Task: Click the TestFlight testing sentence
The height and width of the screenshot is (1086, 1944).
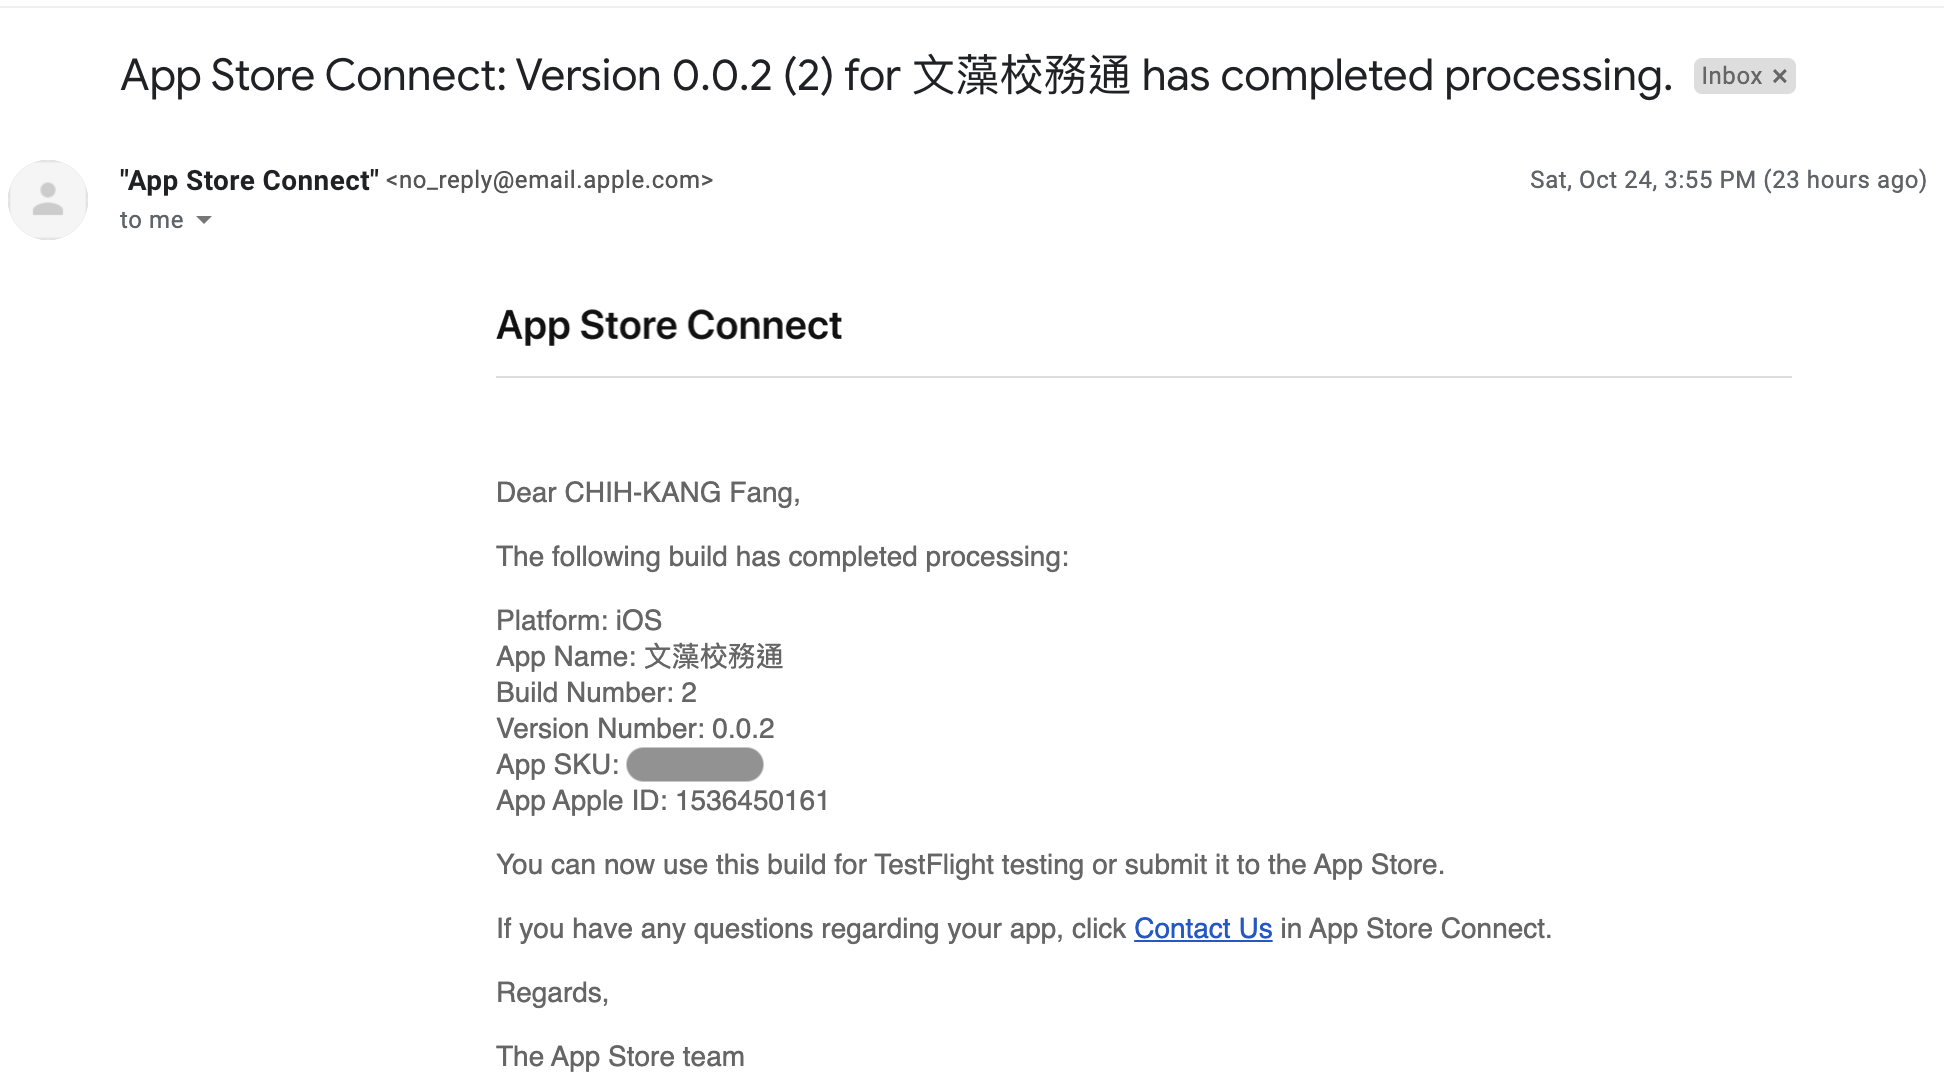Action: [x=970, y=865]
